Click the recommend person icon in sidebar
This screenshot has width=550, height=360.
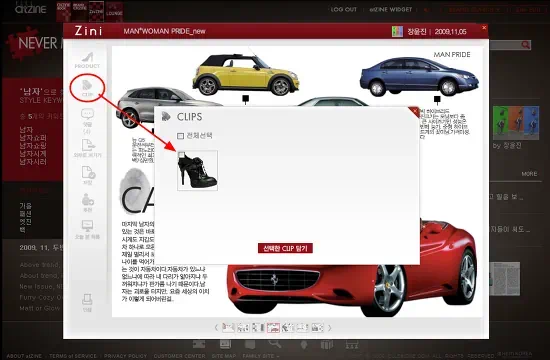(88, 202)
